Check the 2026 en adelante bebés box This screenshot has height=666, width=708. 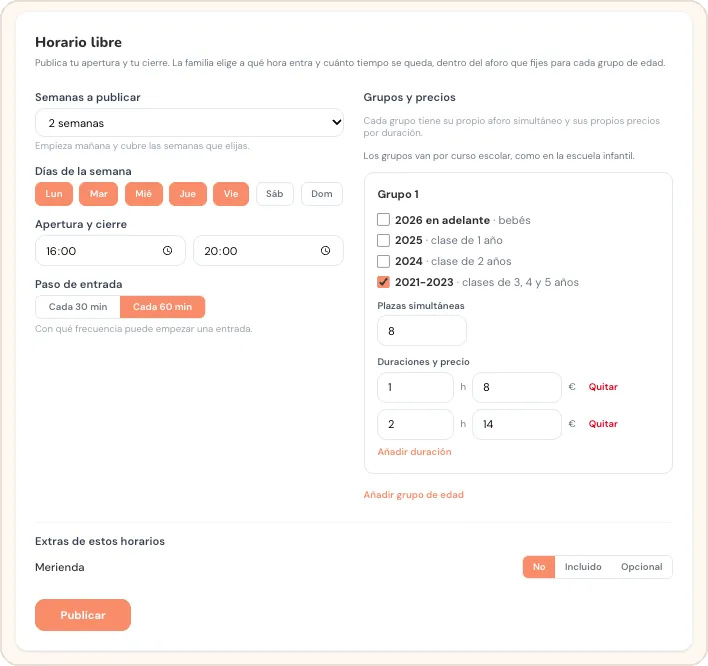383,220
